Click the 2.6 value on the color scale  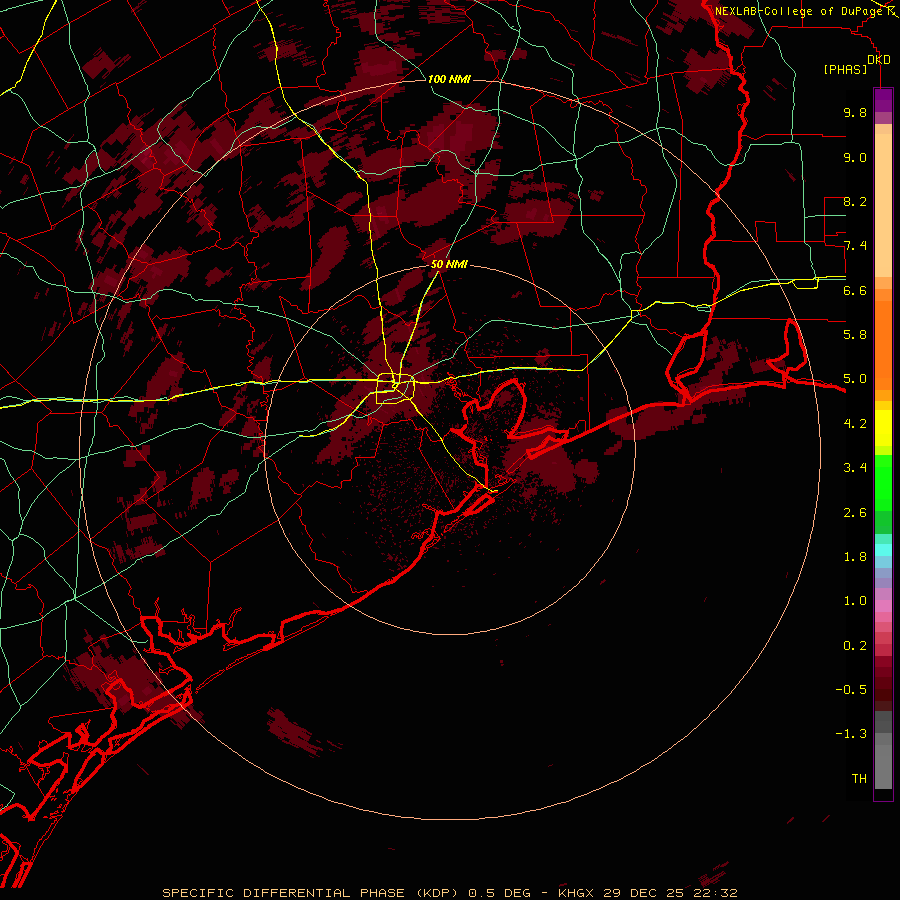855,512
